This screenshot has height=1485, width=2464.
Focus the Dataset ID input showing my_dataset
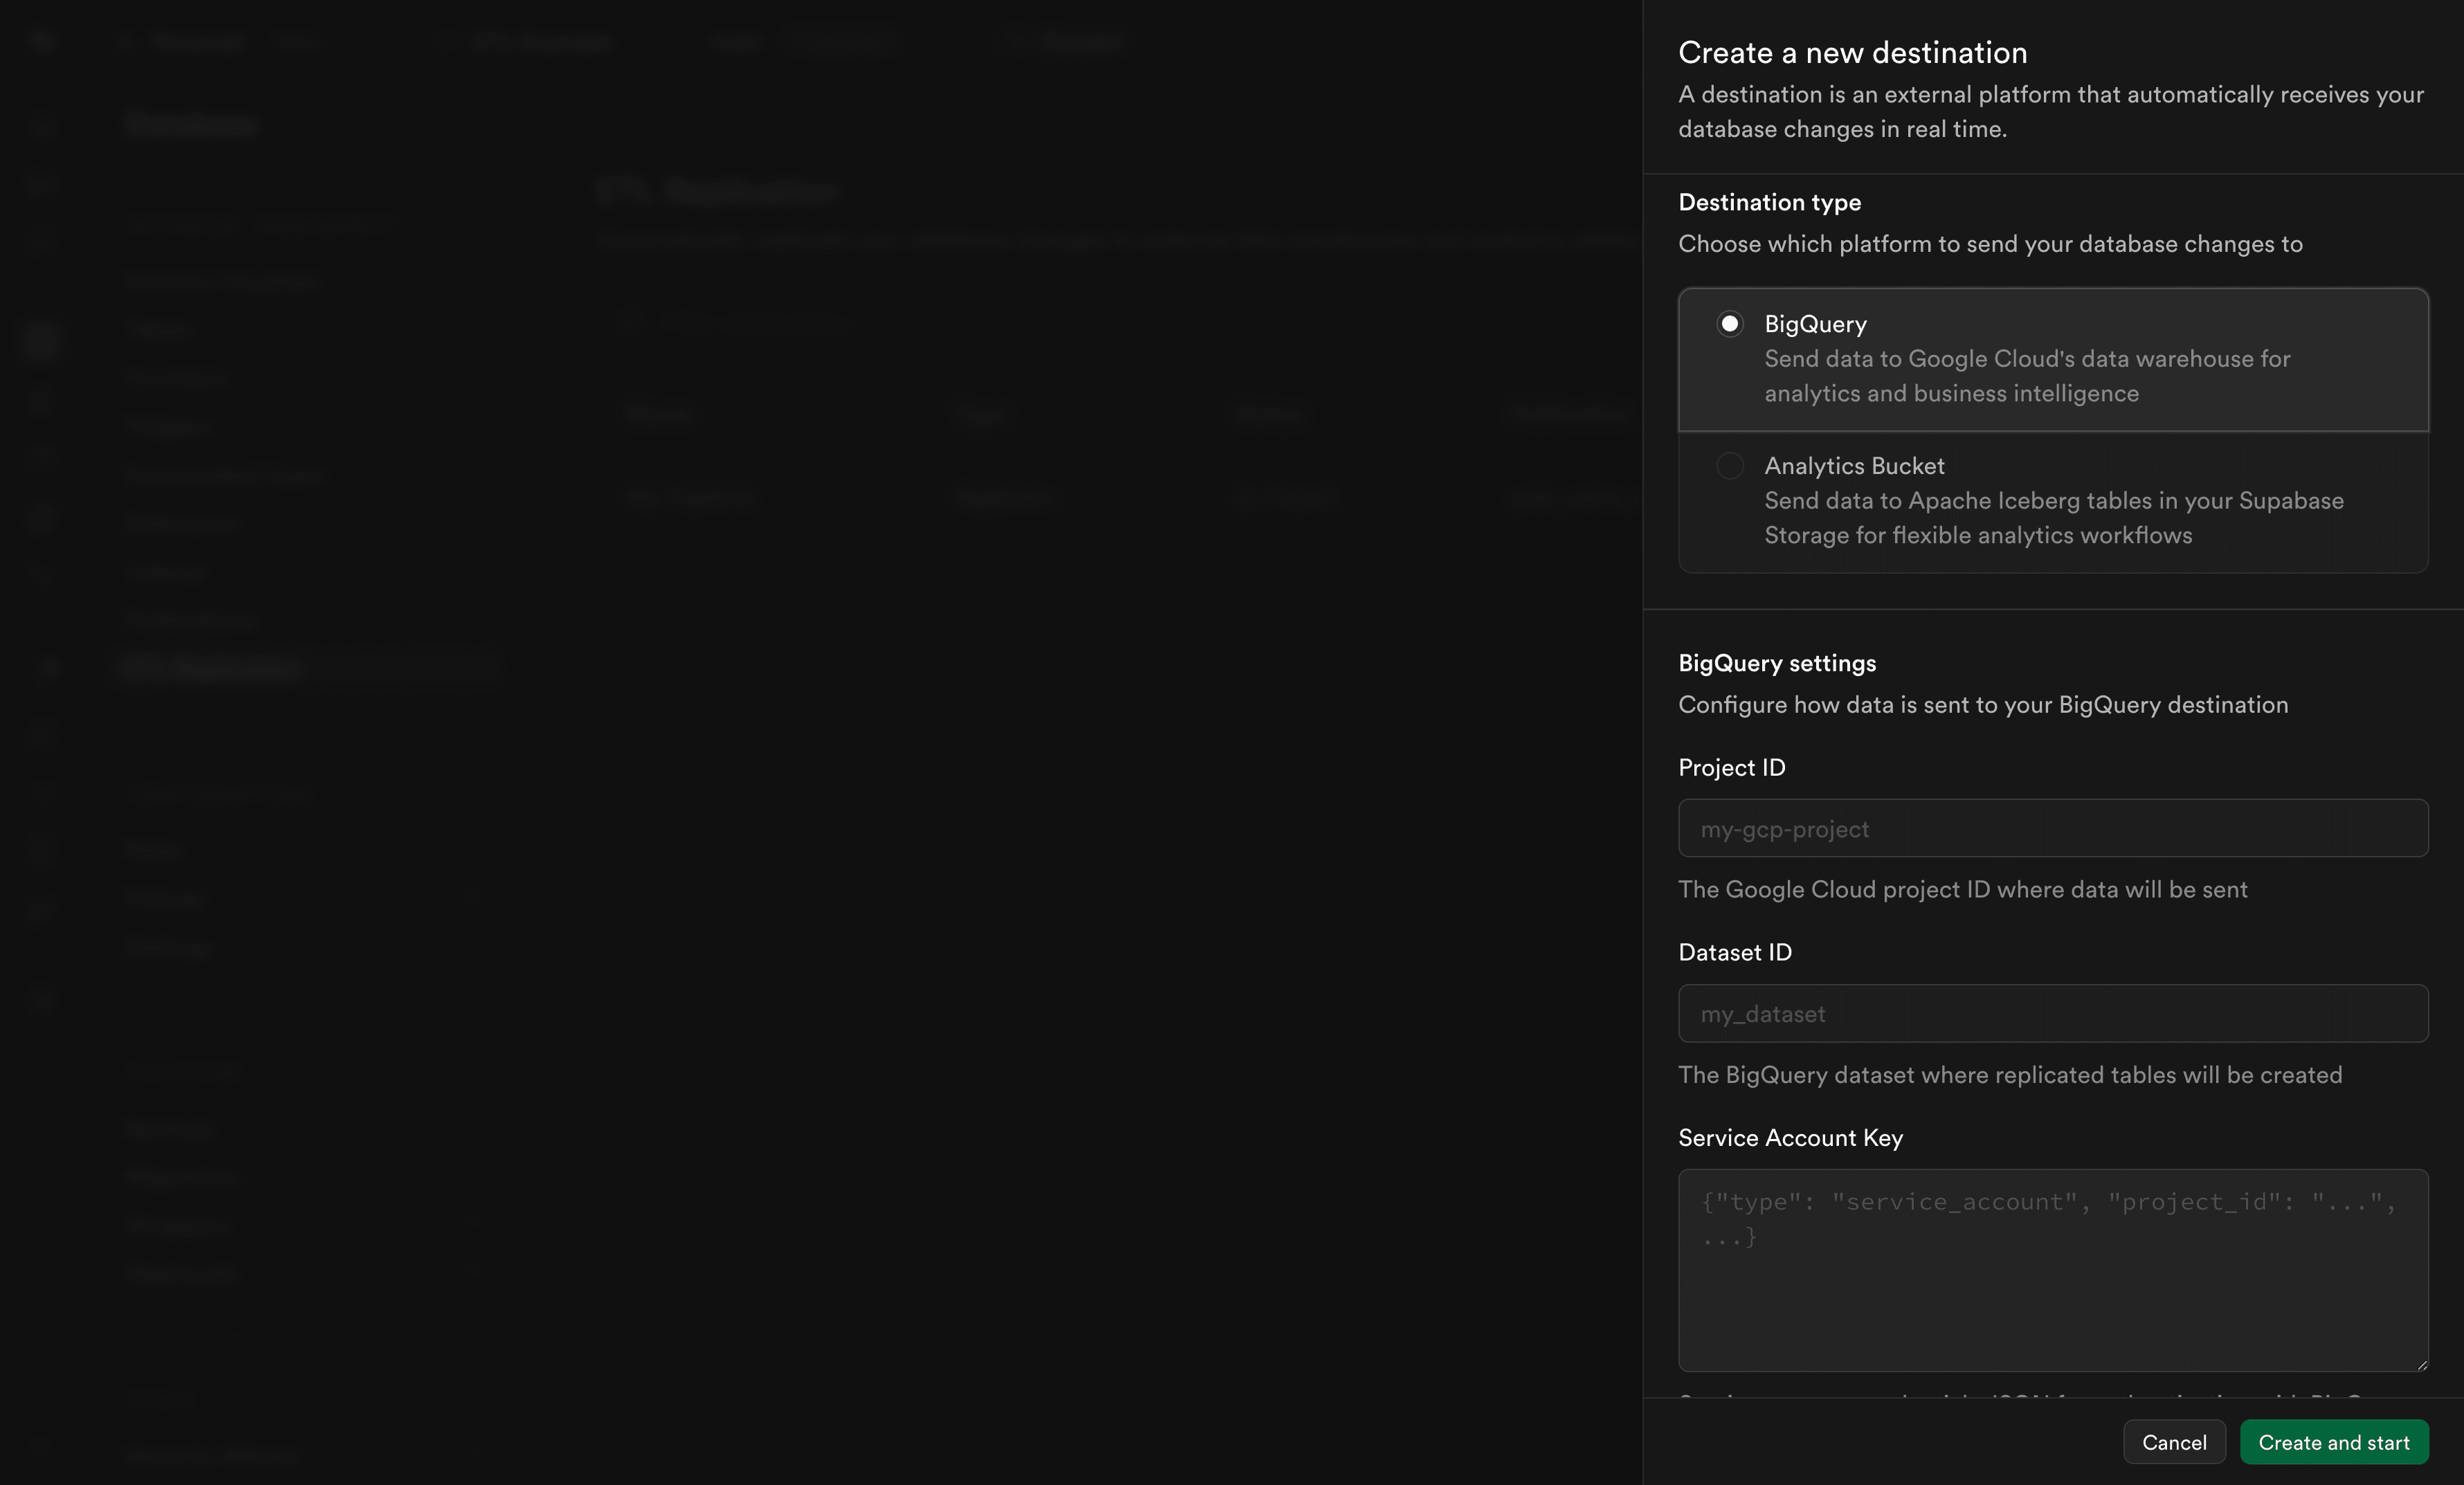click(x=2052, y=1014)
